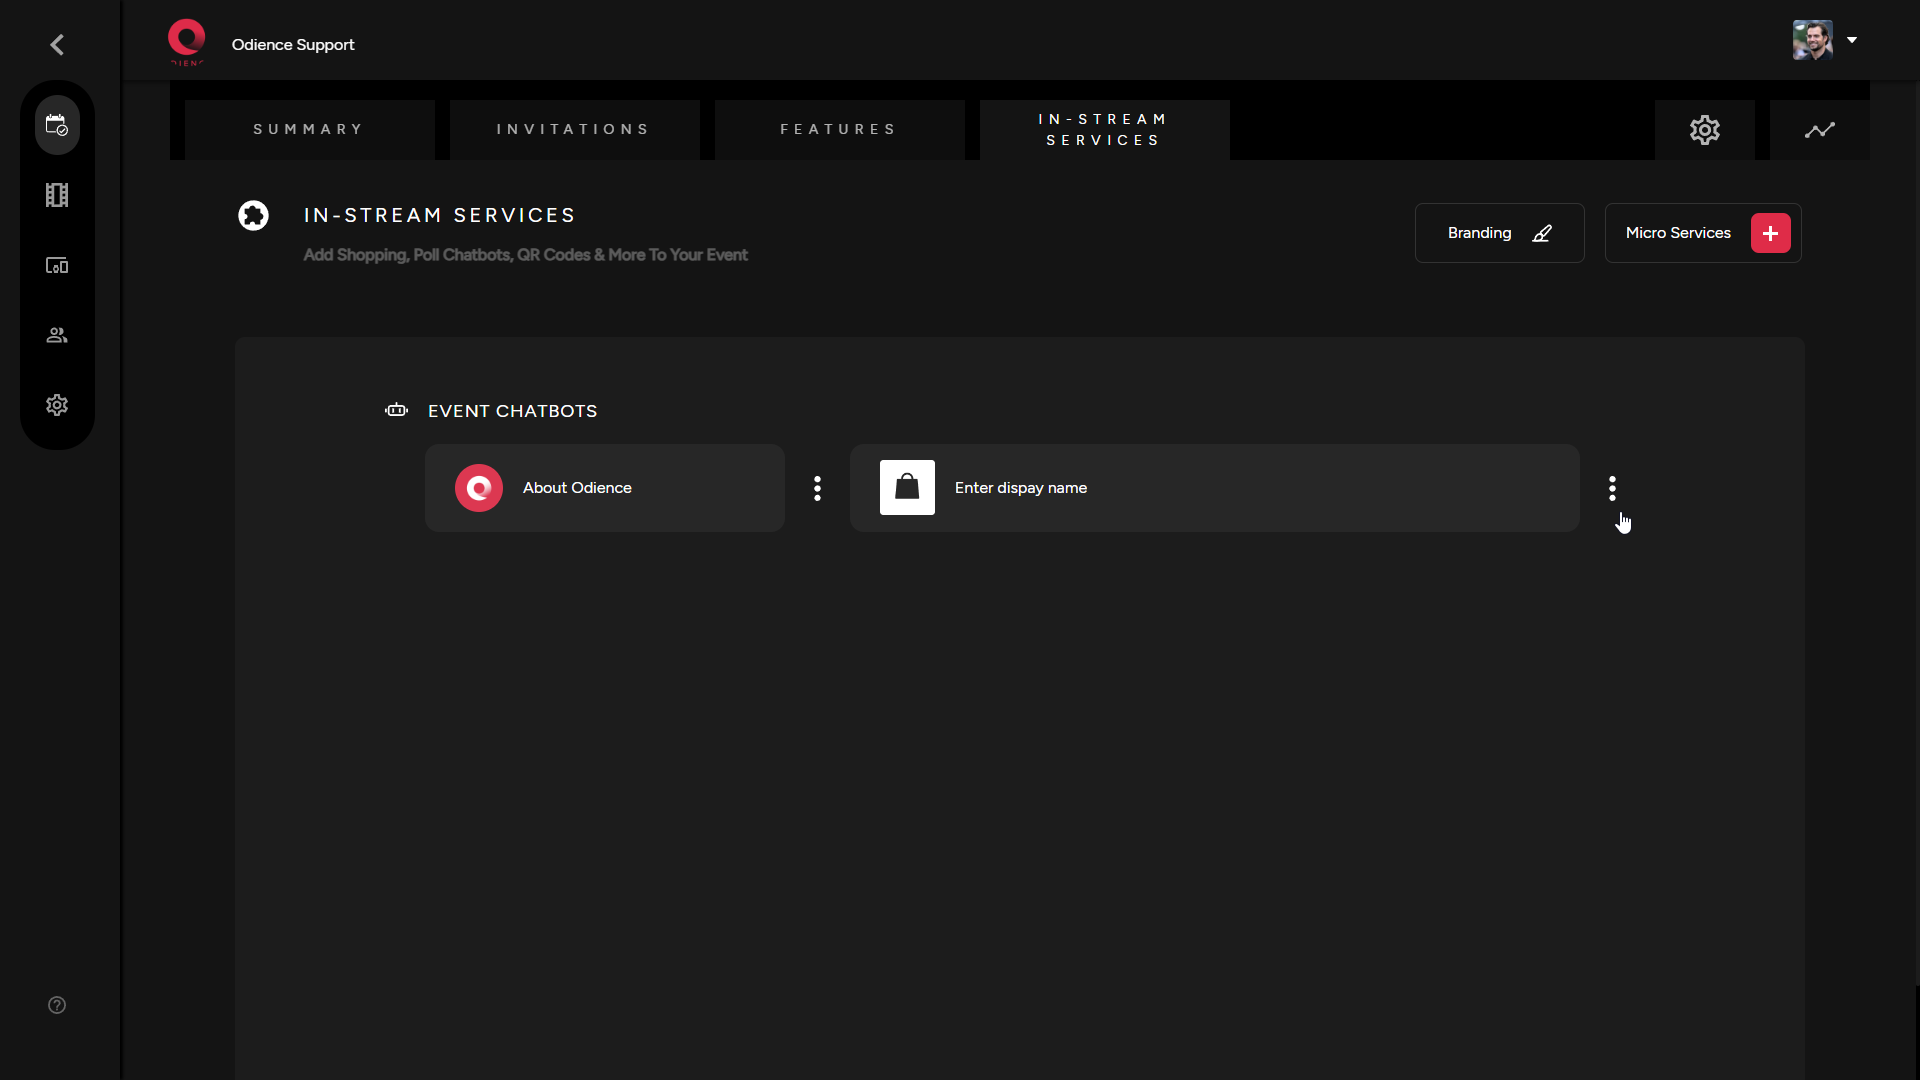The height and width of the screenshot is (1080, 1920).
Task: Select the About Odience chatbot card
Action: click(604, 488)
